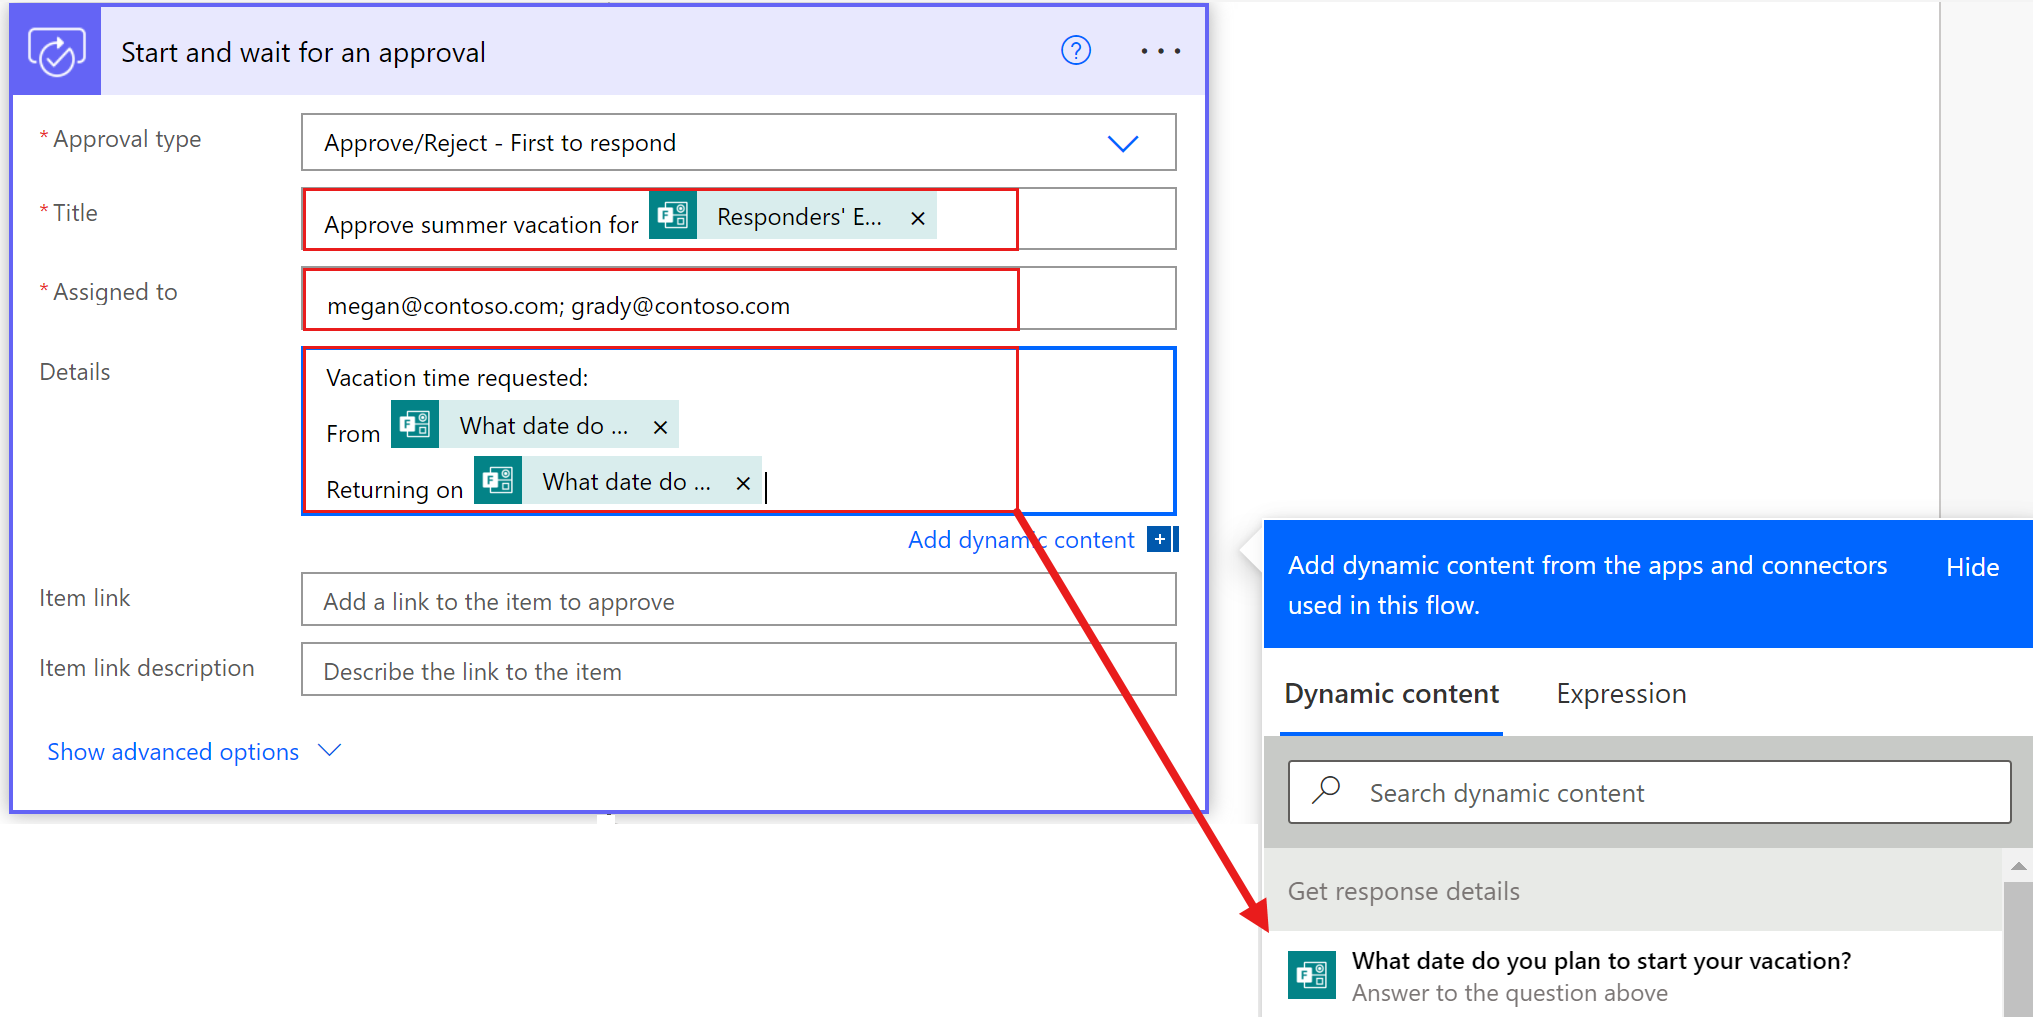Click the search magnifier icon
Screen dimensions: 2033x1017
click(1326, 790)
